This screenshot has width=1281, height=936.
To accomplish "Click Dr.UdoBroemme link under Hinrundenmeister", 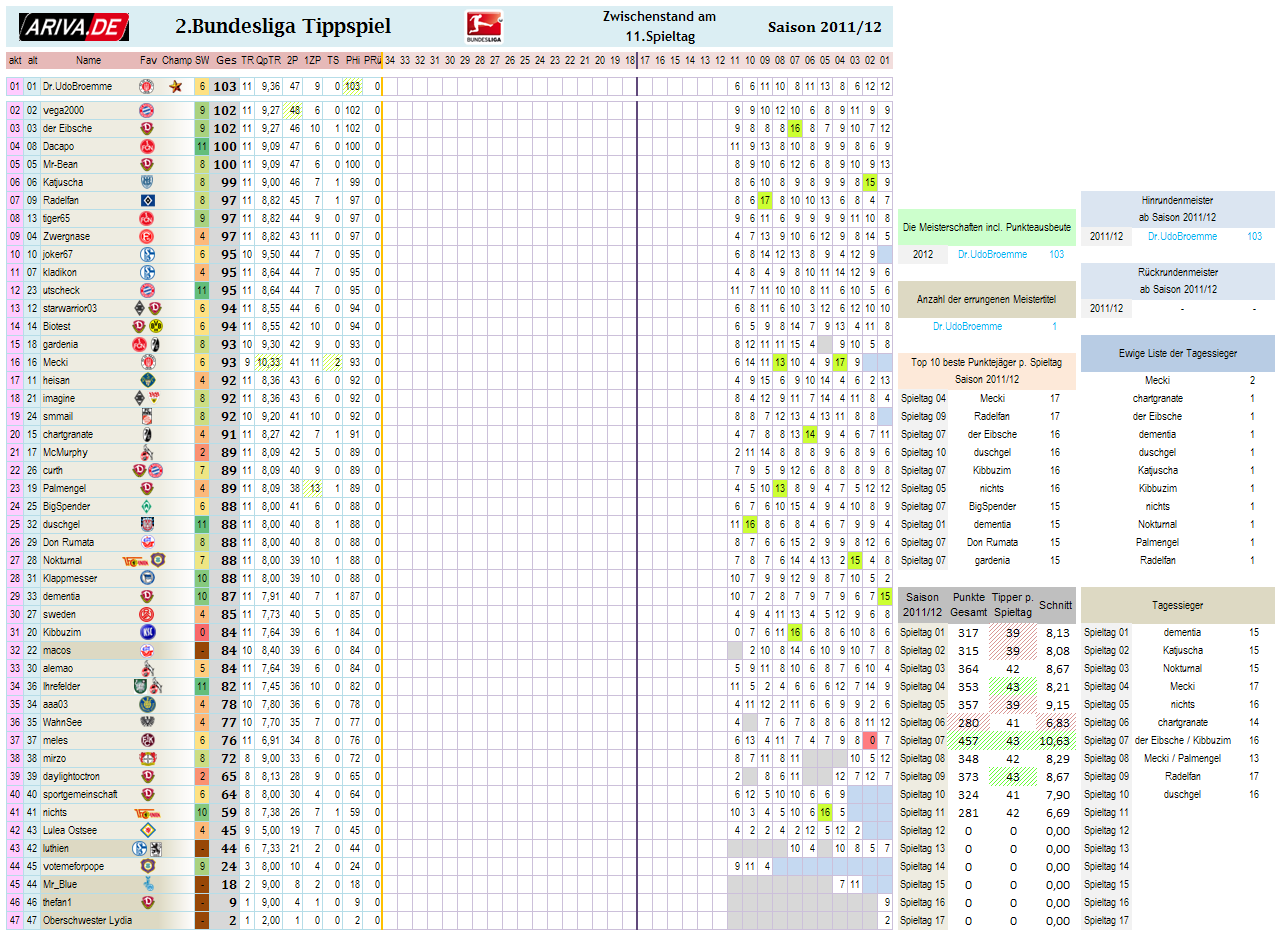I will click(1183, 236).
